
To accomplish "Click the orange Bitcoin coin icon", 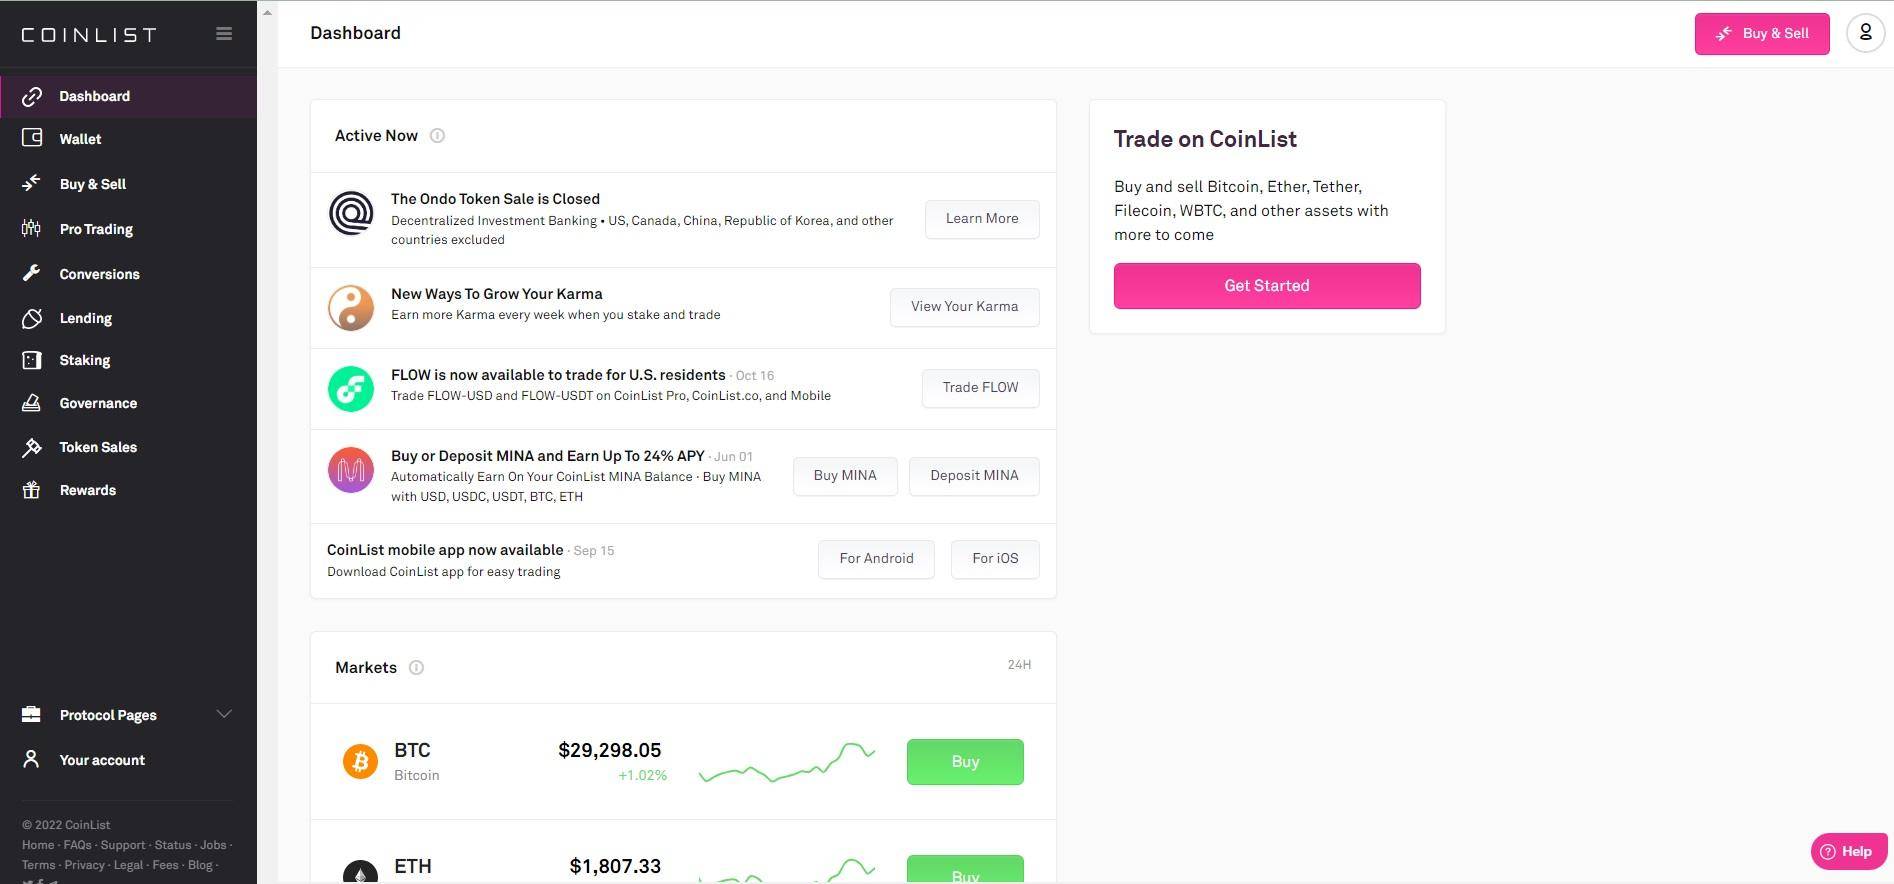I will pyautogui.click(x=360, y=761).
